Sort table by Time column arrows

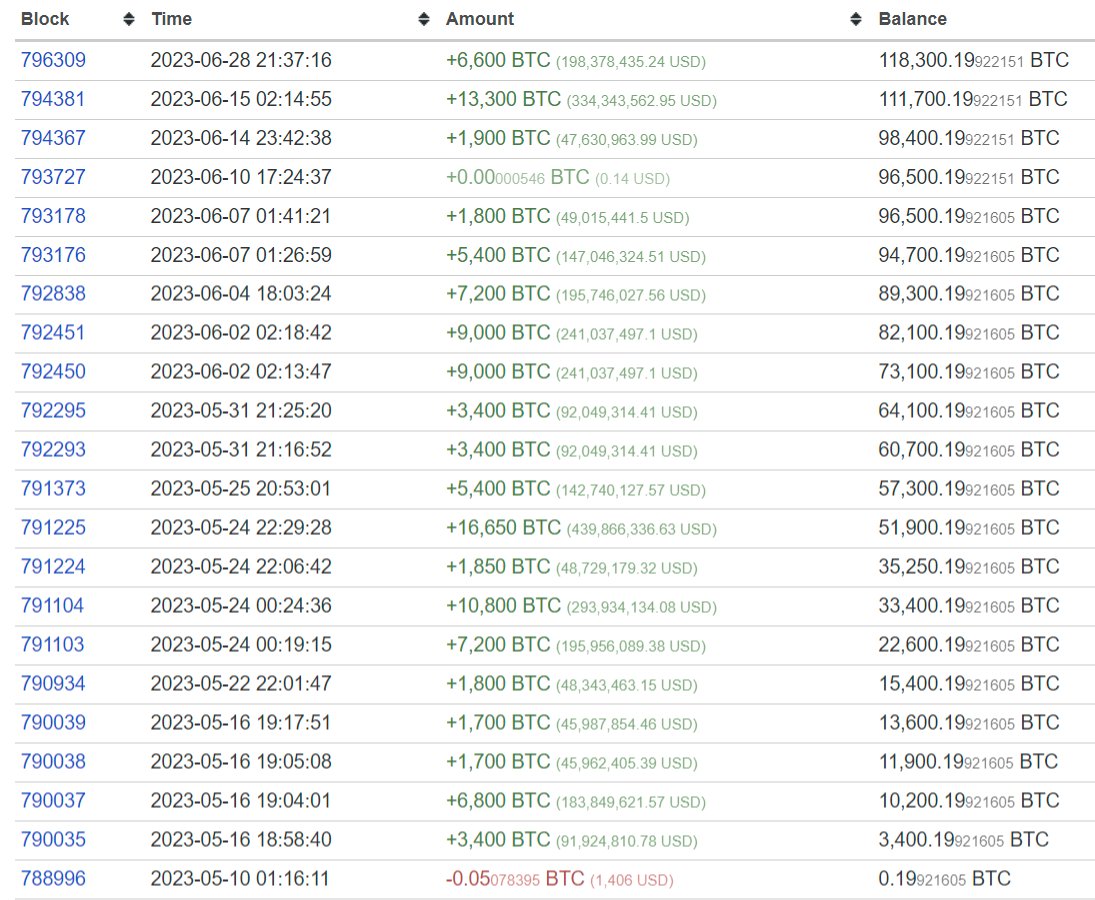[x=424, y=20]
